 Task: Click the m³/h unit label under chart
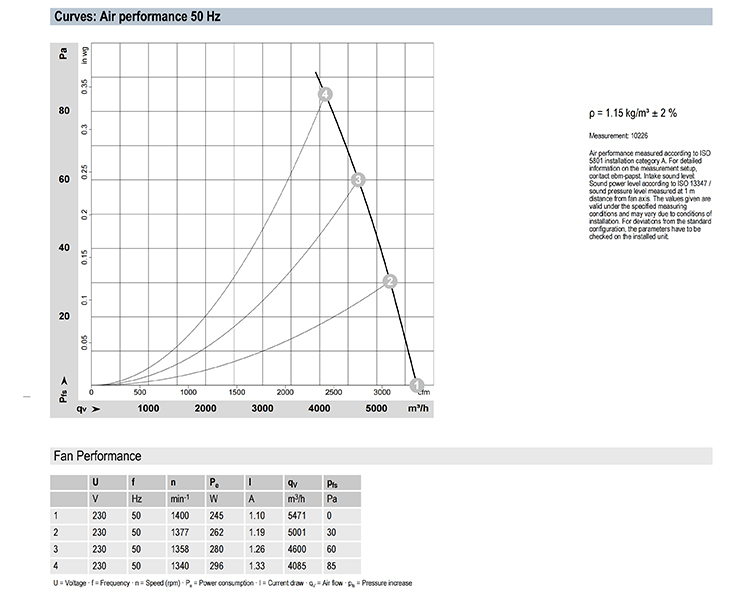tap(419, 409)
